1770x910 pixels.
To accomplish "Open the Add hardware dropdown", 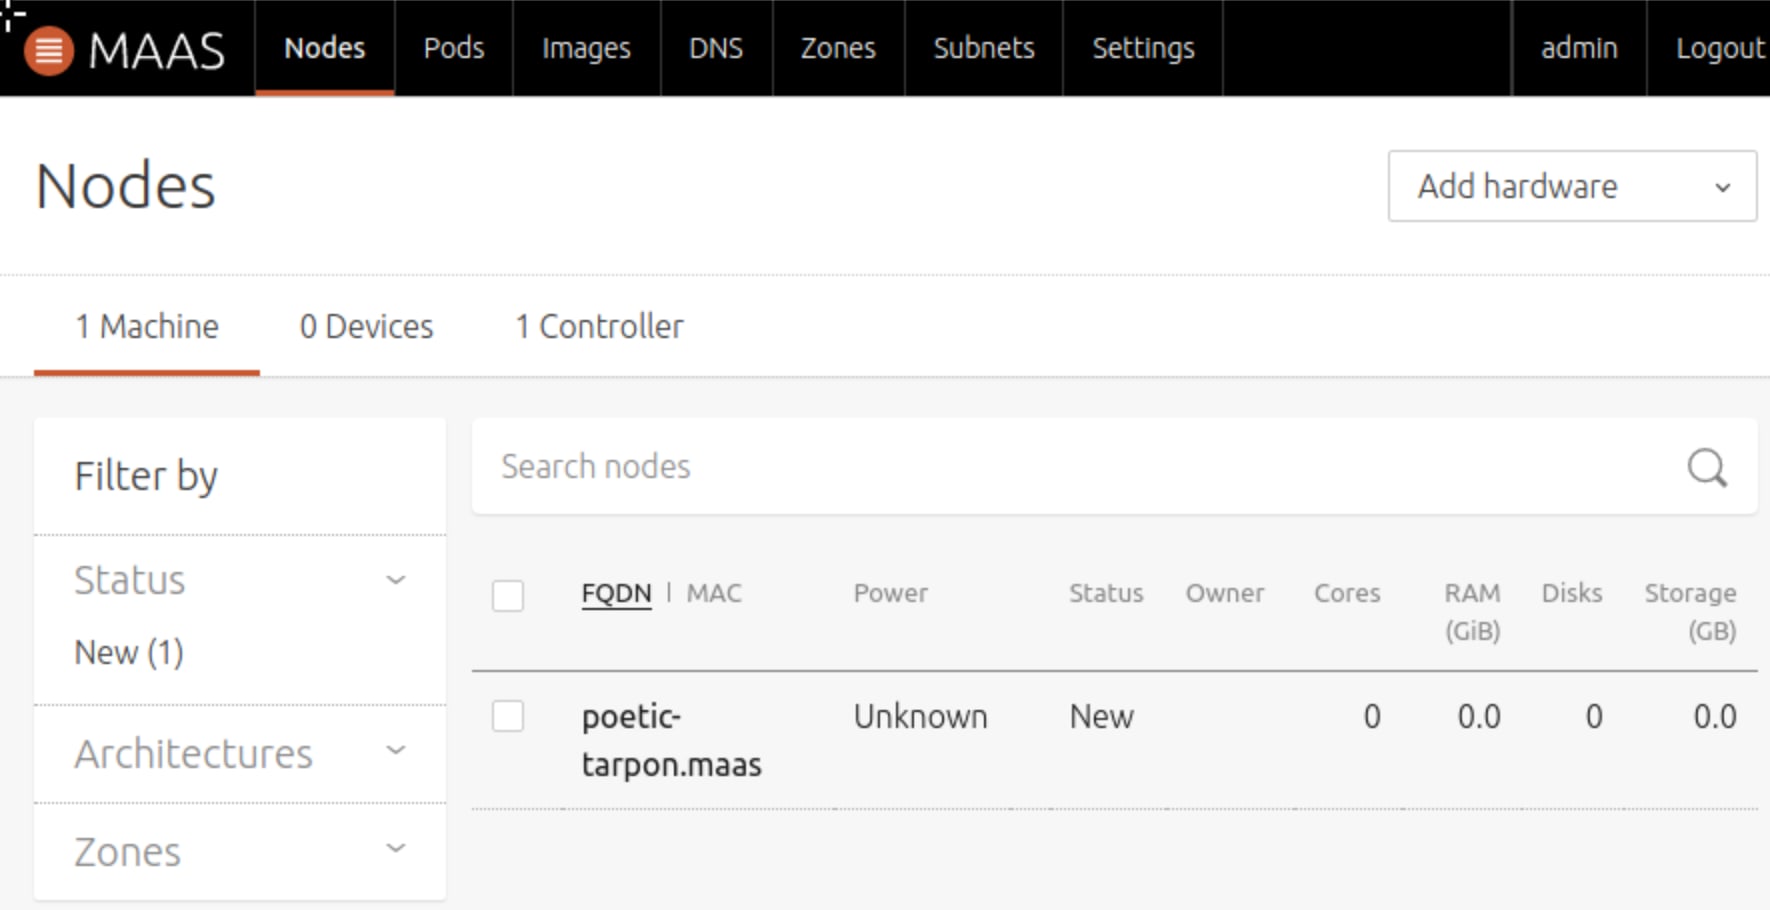I will (1571, 186).
